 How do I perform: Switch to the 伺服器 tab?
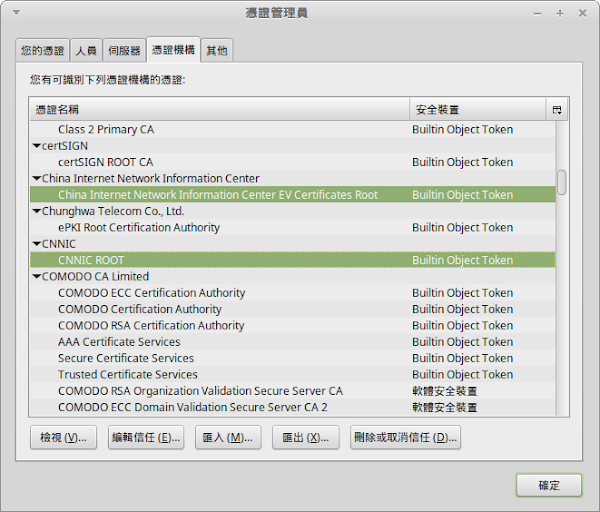click(x=124, y=50)
